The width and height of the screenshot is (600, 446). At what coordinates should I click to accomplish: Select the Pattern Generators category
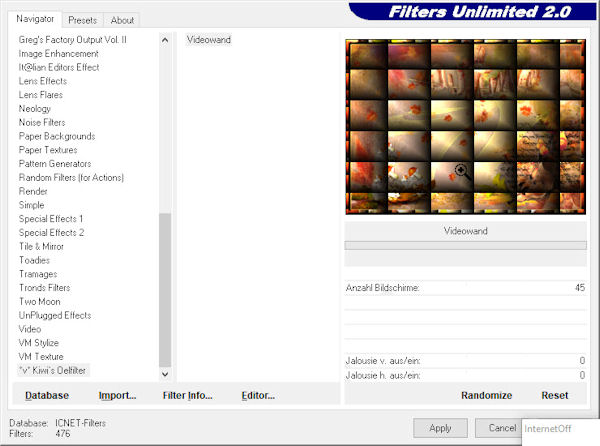click(55, 164)
